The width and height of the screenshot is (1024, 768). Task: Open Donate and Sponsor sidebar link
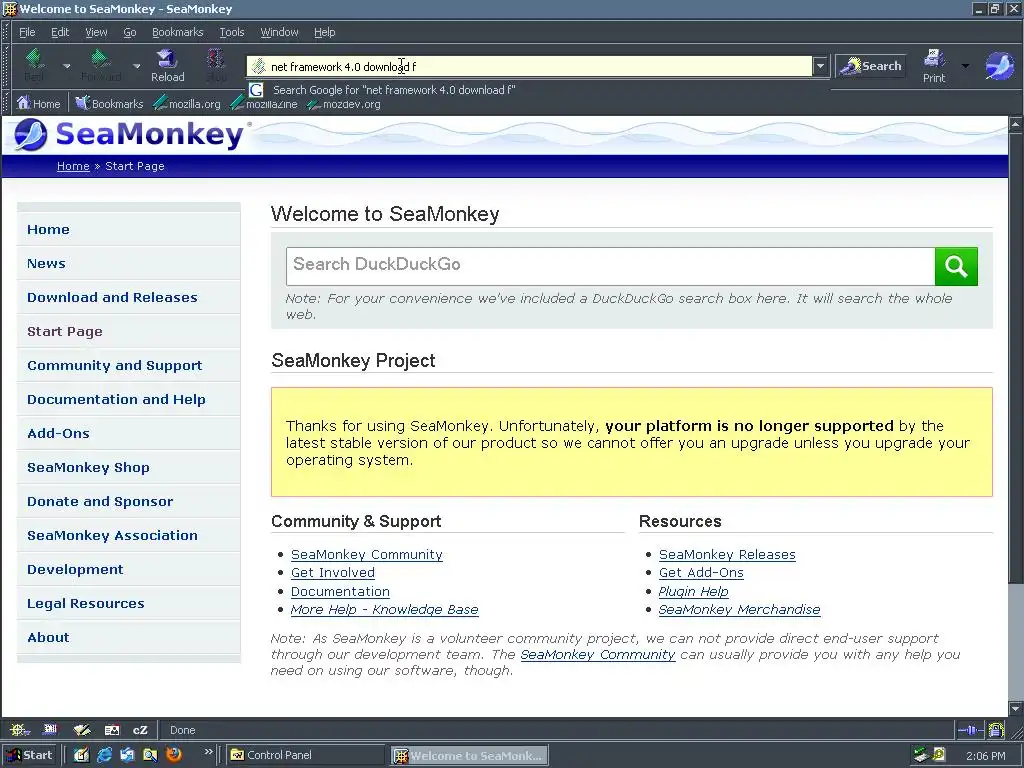tap(100, 501)
